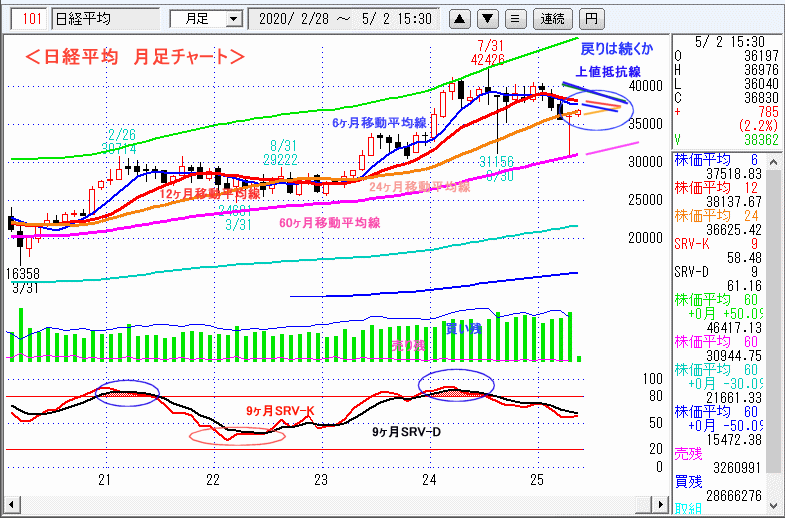Open the list menu button (≡)
Viewport: 785px width, 518px height.
(x=515, y=19)
